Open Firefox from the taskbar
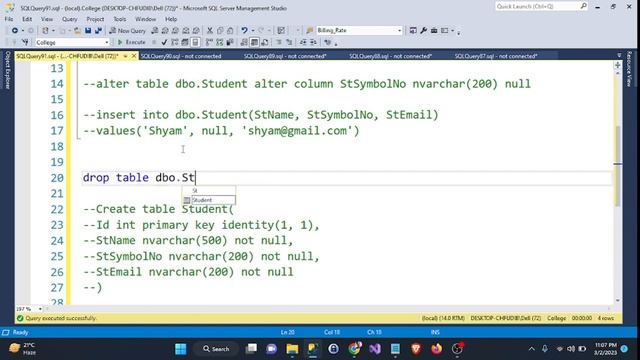 tap(436, 349)
